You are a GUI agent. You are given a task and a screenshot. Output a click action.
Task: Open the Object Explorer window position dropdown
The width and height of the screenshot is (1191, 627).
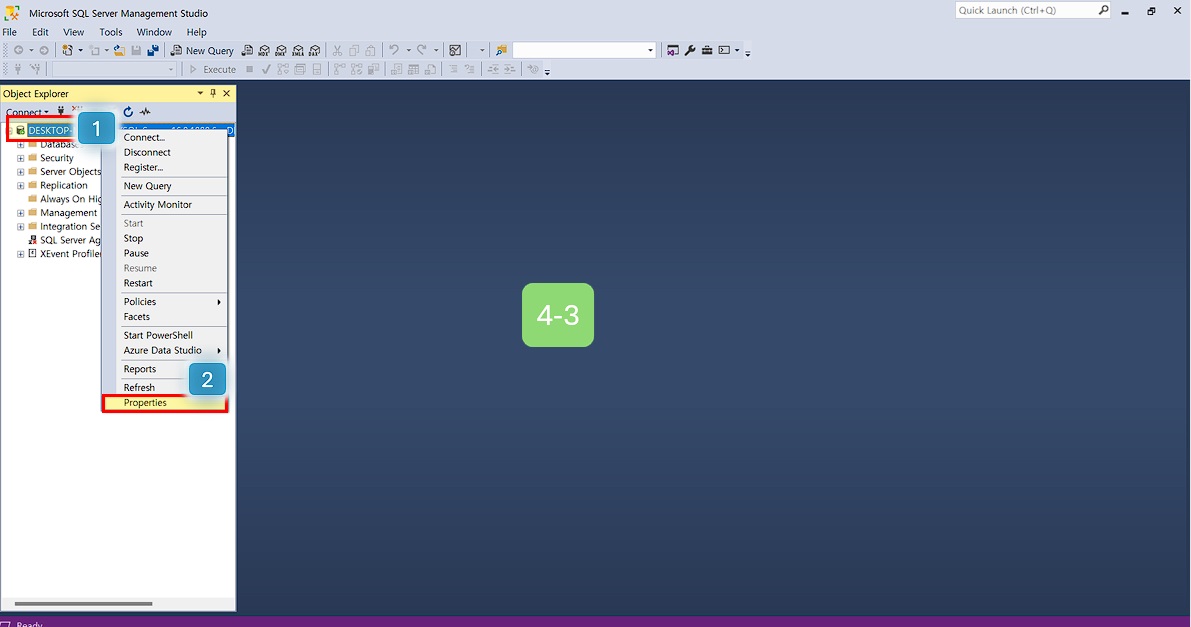tap(200, 93)
